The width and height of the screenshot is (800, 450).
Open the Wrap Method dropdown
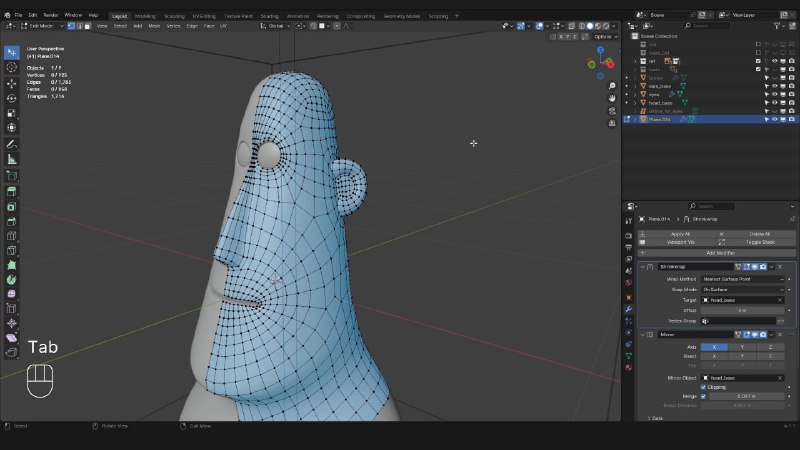coord(742,279)
